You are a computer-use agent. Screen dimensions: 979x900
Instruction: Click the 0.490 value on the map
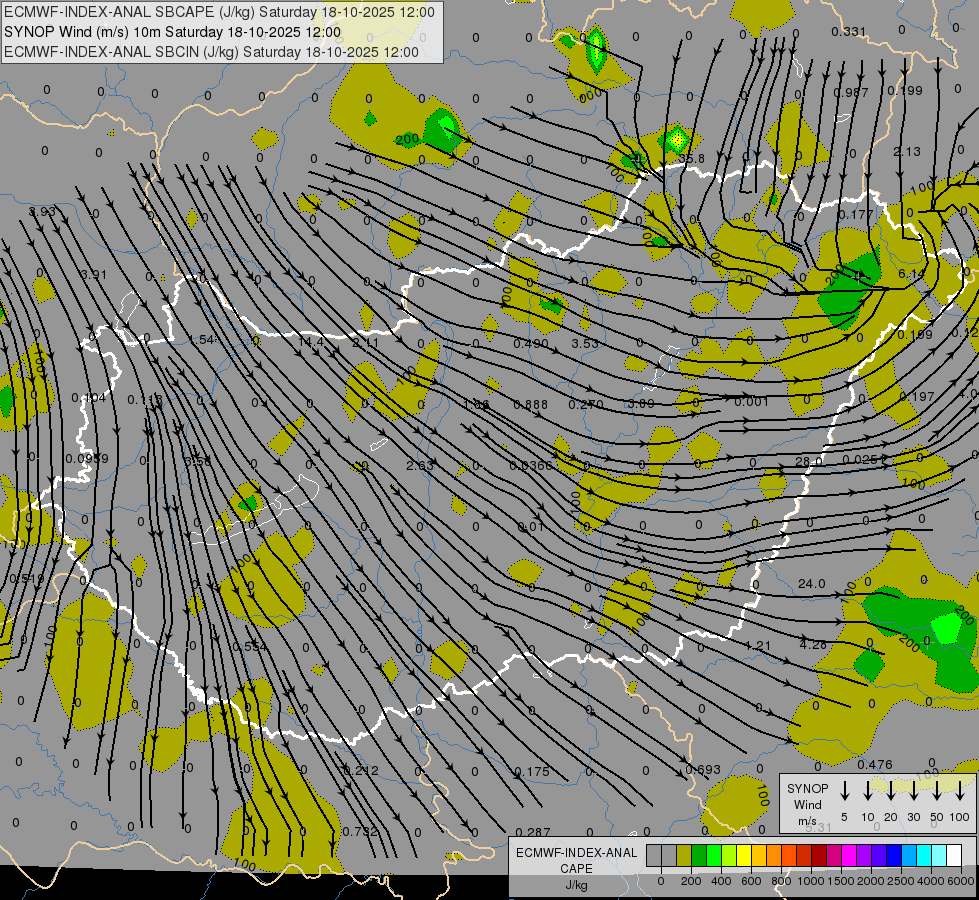point(531,343)
